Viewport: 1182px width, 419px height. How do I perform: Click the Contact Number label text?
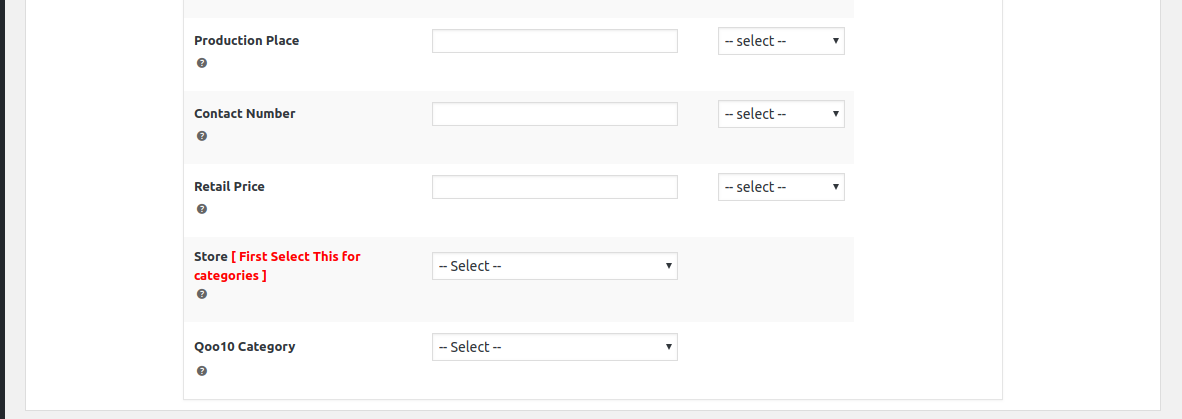coord(244,114)
